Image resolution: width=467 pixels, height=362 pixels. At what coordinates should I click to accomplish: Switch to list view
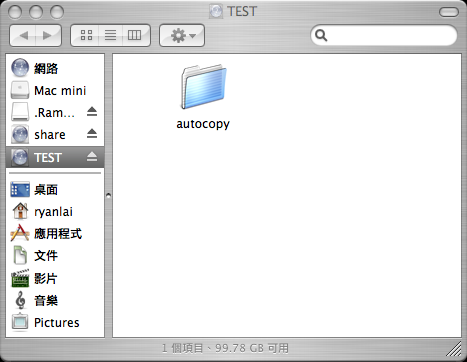[x=111, y=35]
